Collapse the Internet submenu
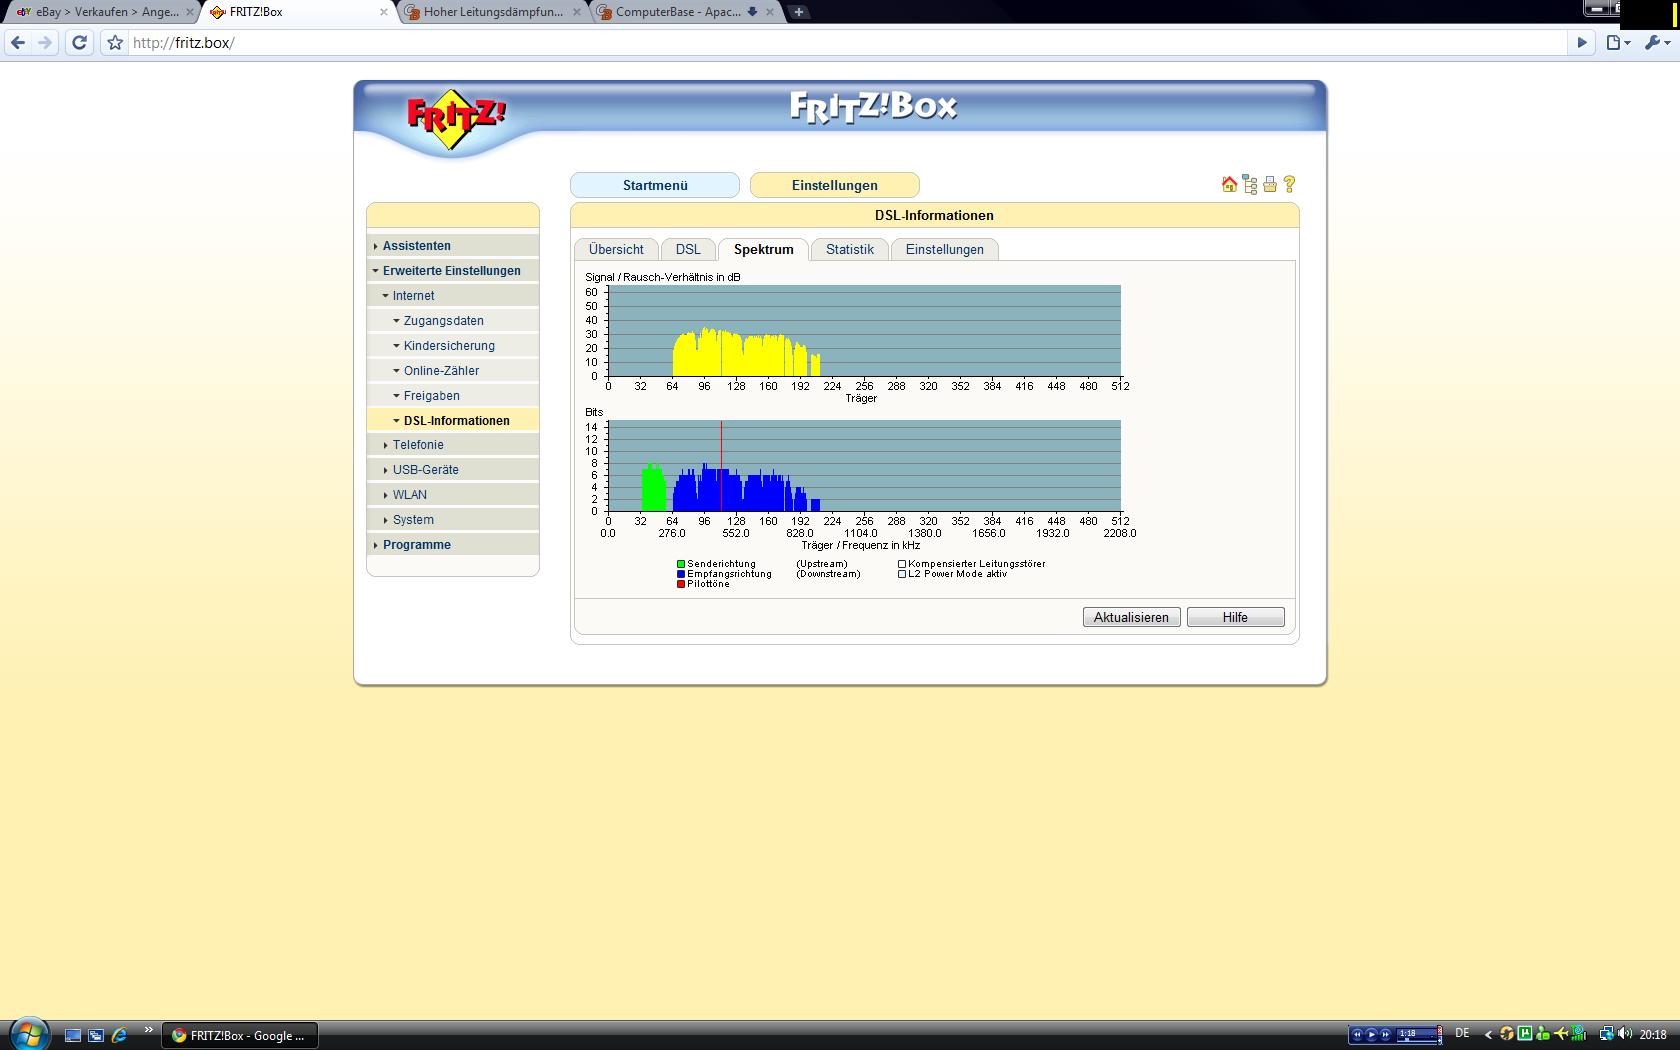The width and height of the screenshot is (1680, 1050). [x=453, y=296]
